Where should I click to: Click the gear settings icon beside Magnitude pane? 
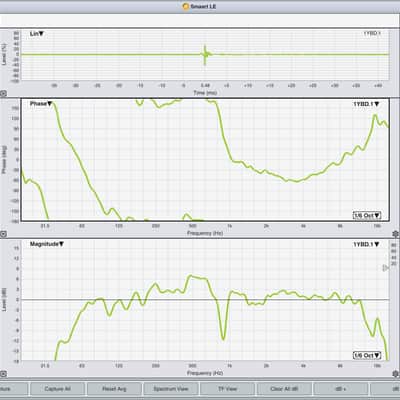pos(396,373)
